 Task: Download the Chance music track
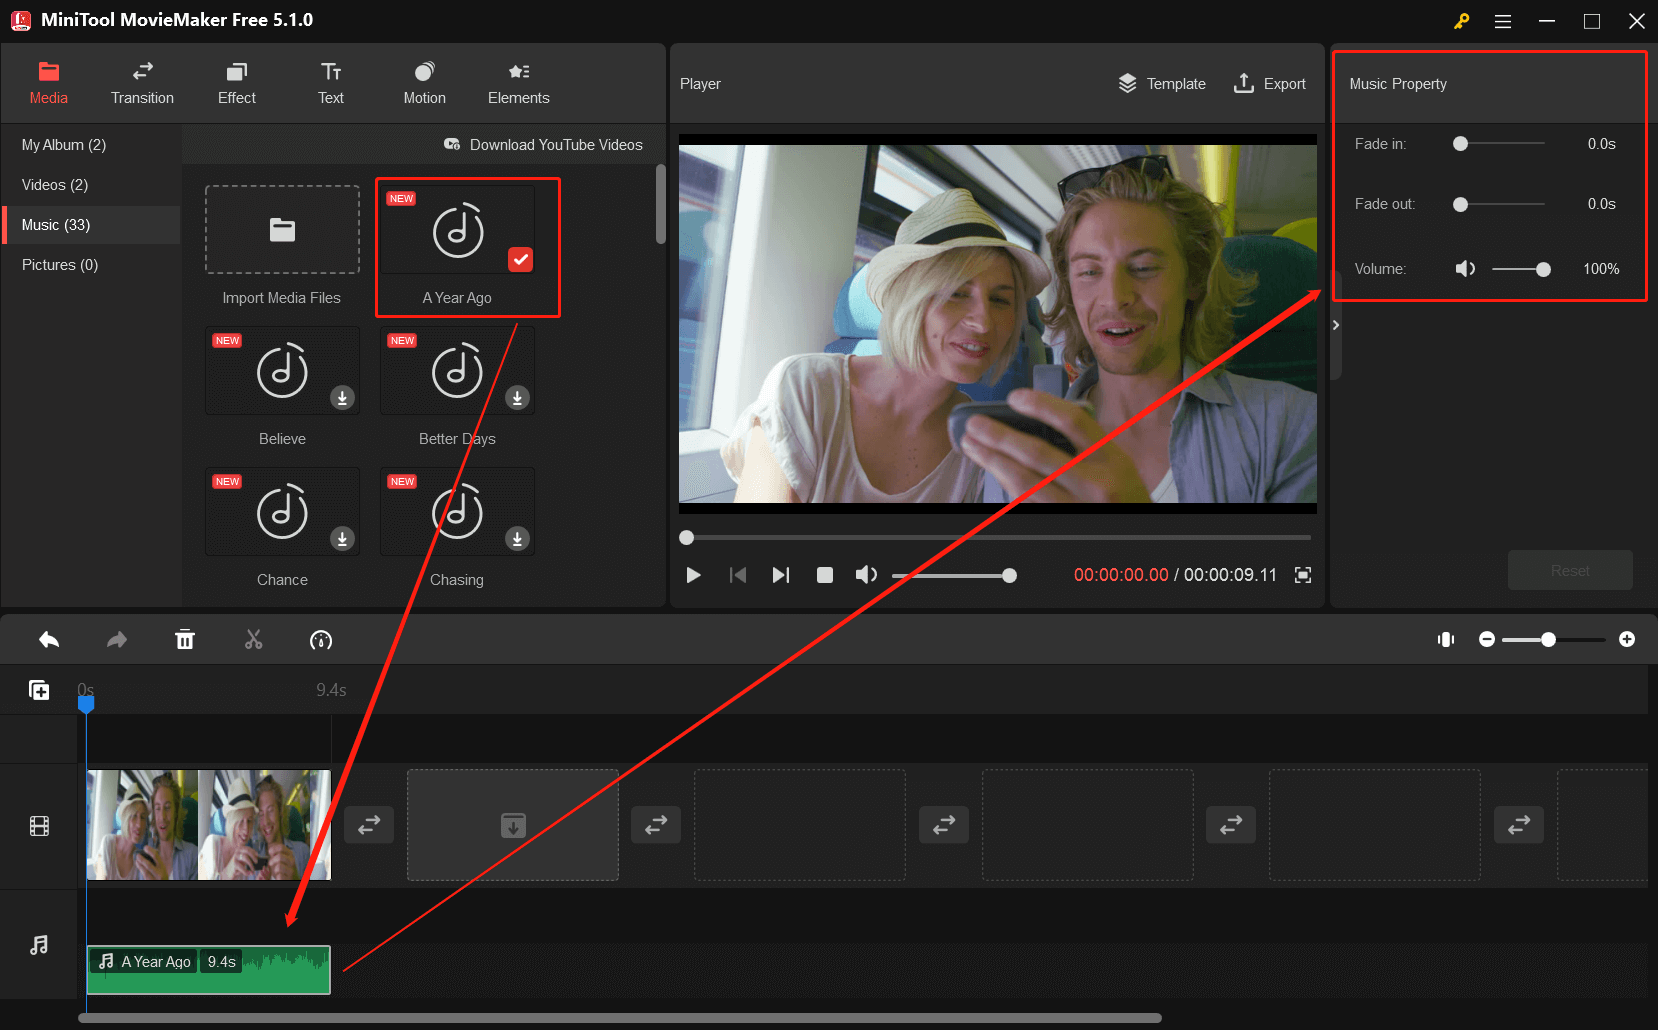(342, 539)
